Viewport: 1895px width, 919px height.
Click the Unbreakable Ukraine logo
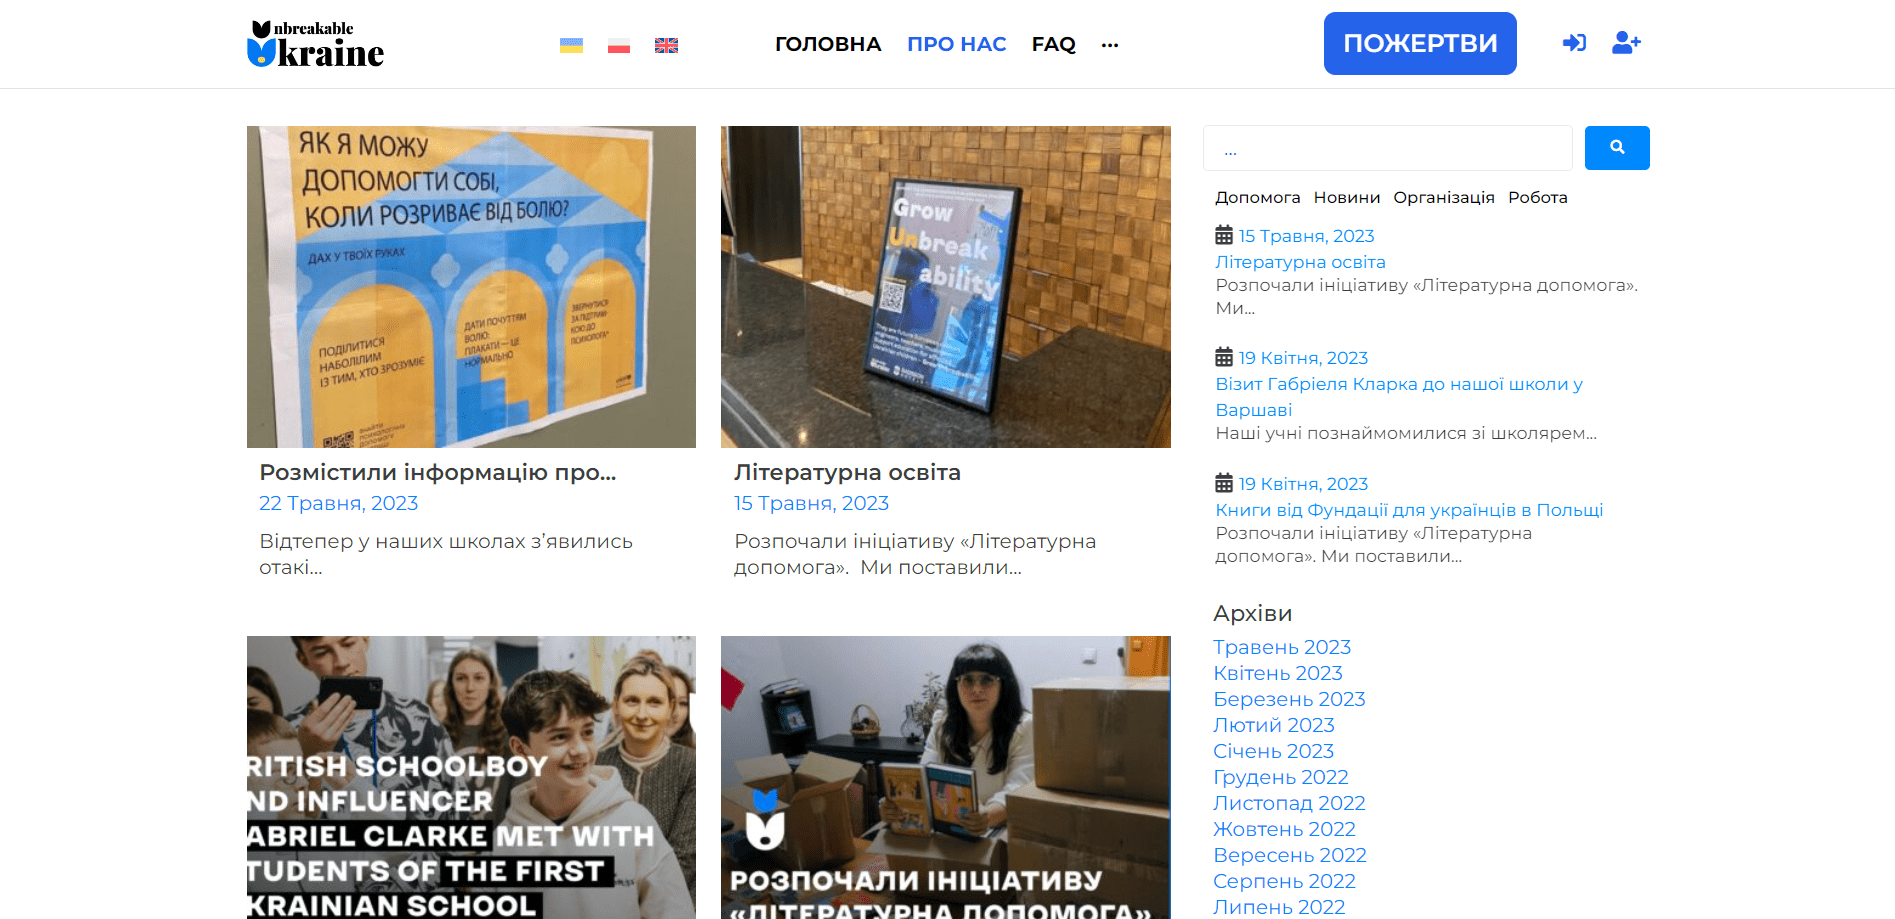(315, 44)
